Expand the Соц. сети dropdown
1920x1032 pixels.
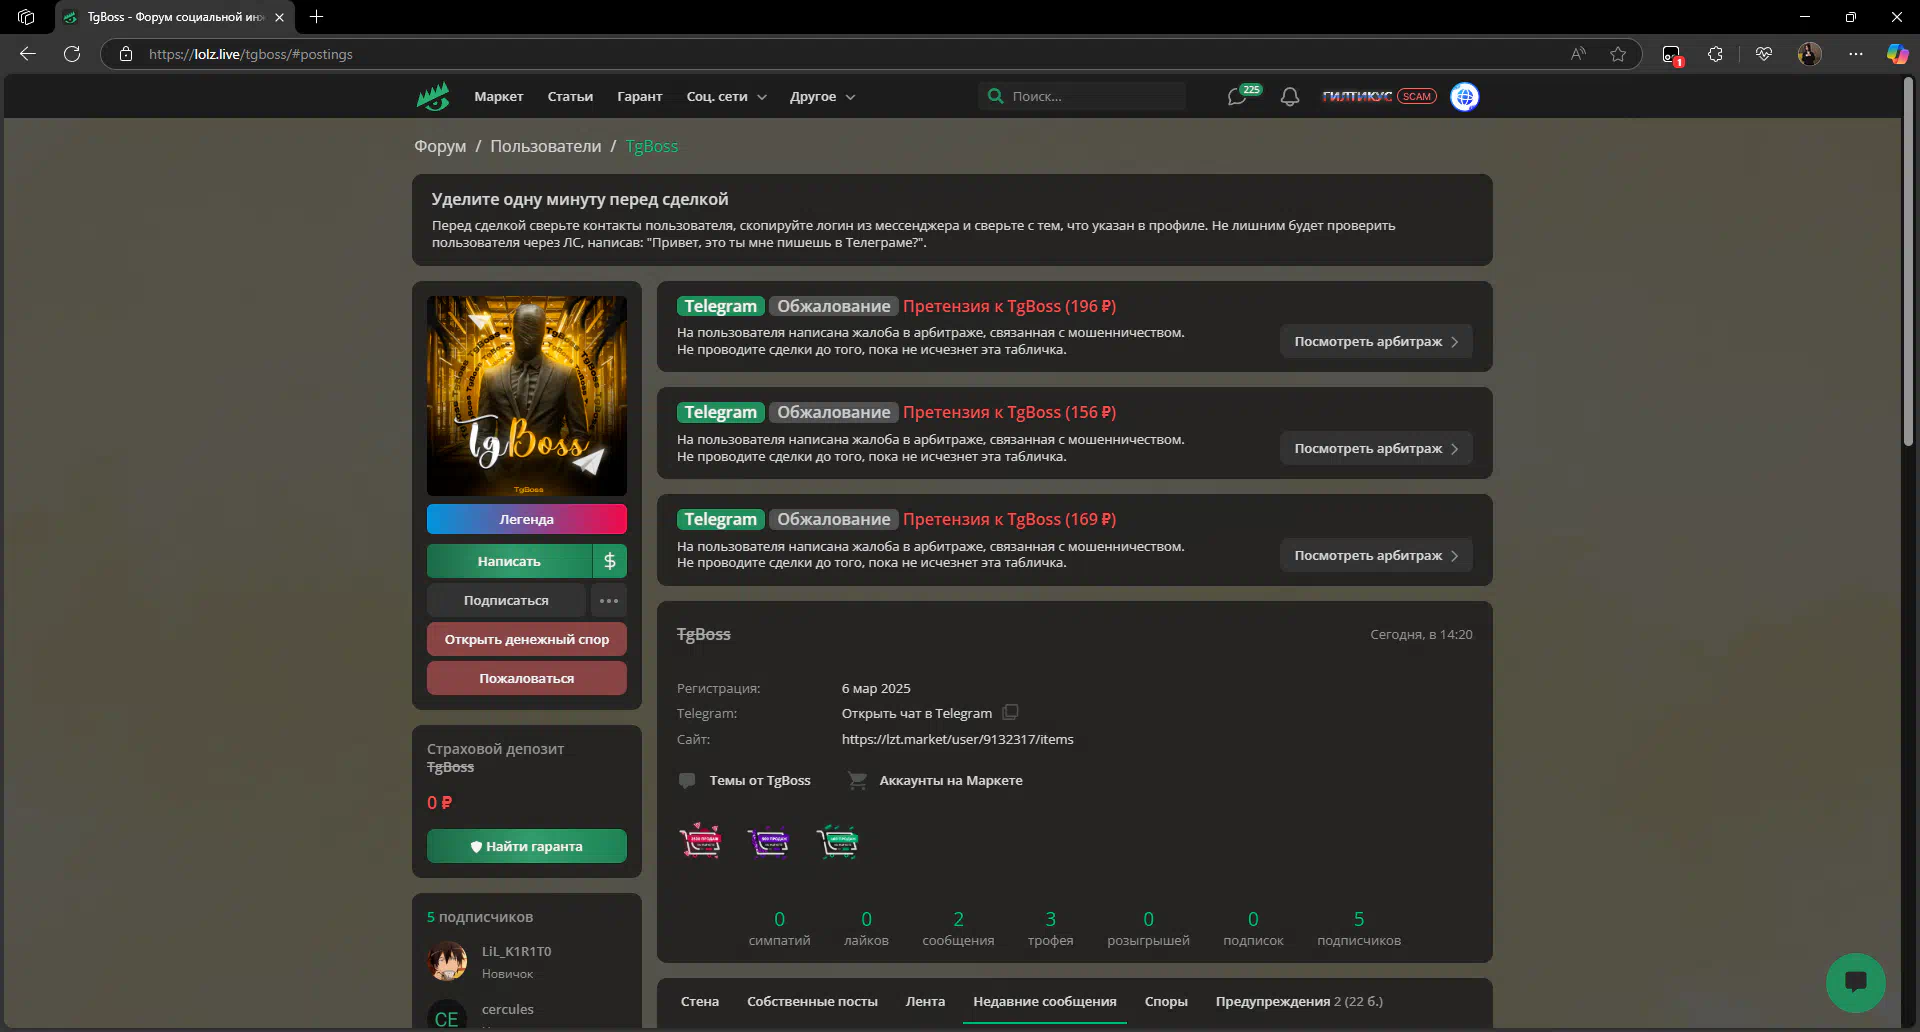[727, 97]
